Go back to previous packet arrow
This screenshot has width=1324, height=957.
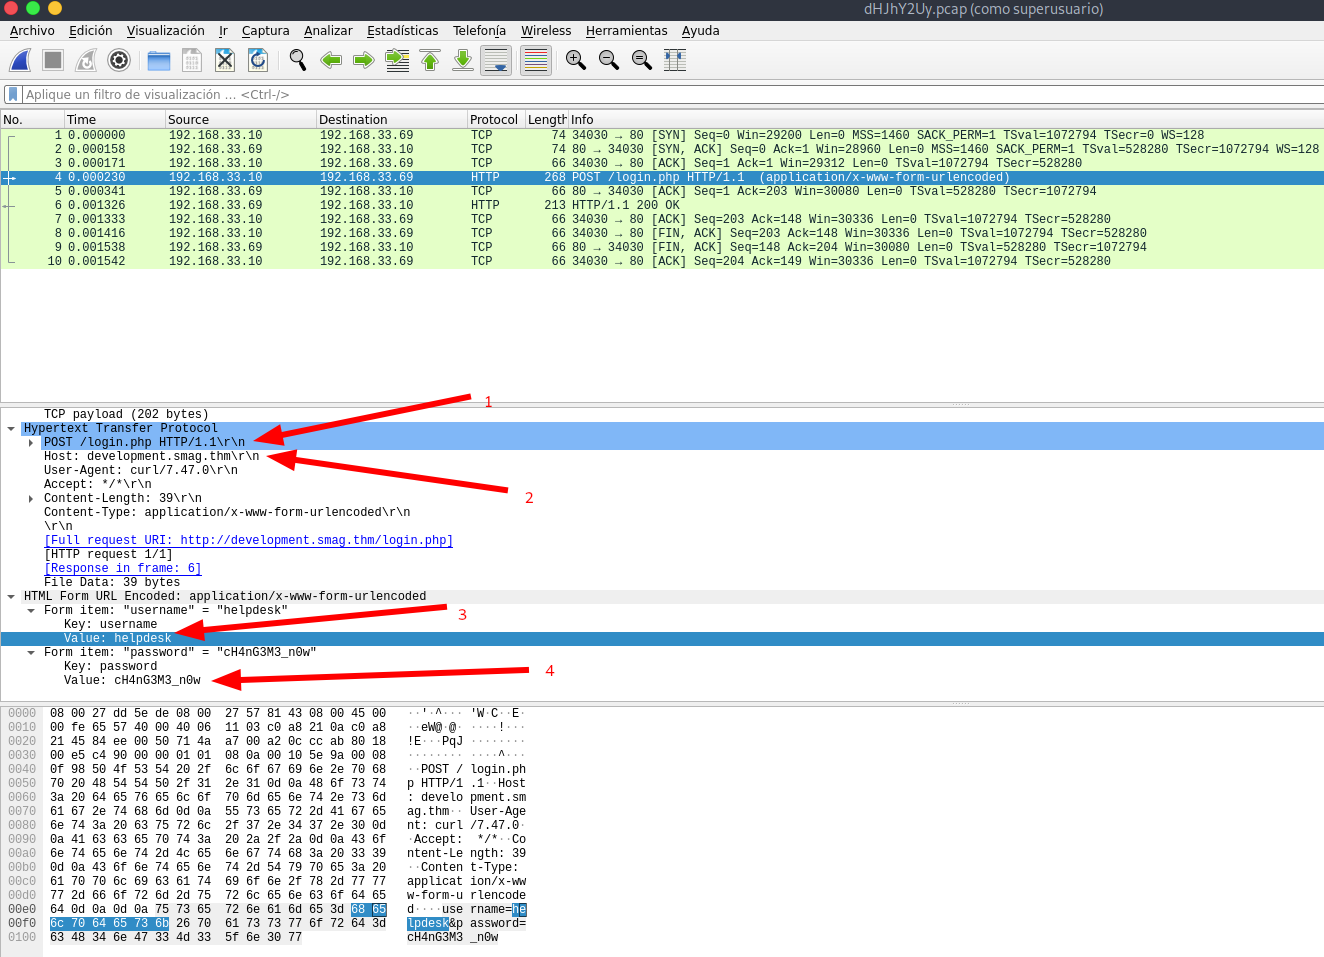coord(331,60)
